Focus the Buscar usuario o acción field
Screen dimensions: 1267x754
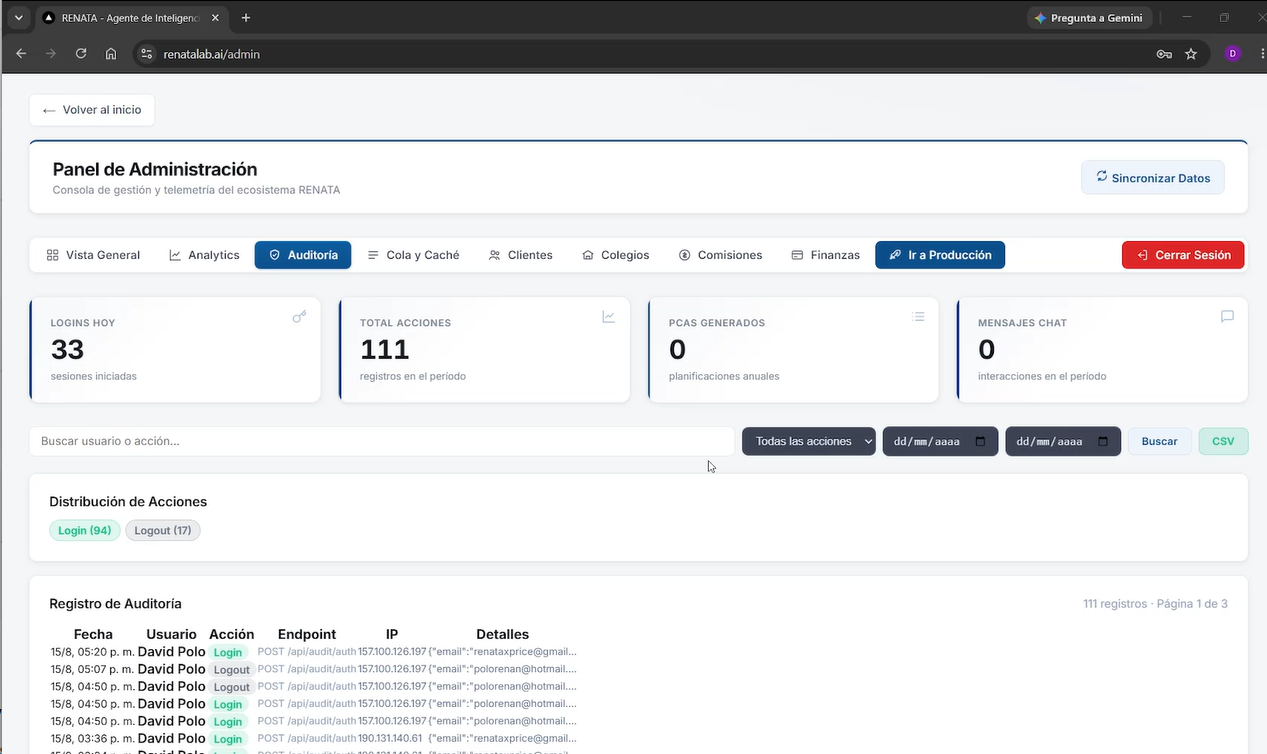point(382,441)
